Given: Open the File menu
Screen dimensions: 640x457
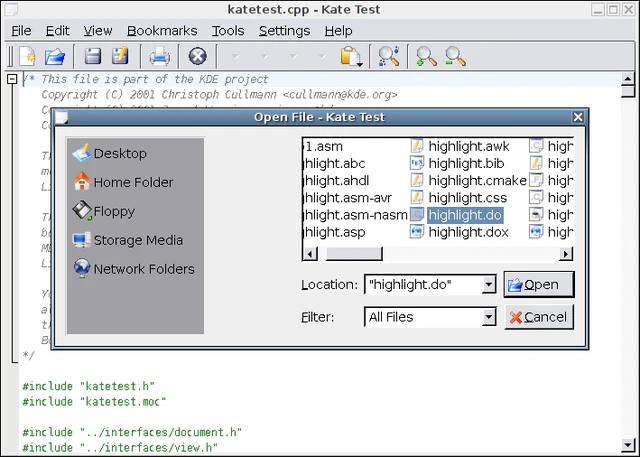Looking at the screenshot, I should 21,31.
